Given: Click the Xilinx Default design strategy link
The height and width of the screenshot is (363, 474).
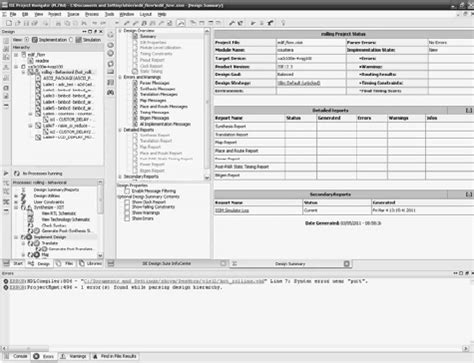Looking at the screenshot, I should (x=299, y=83).
